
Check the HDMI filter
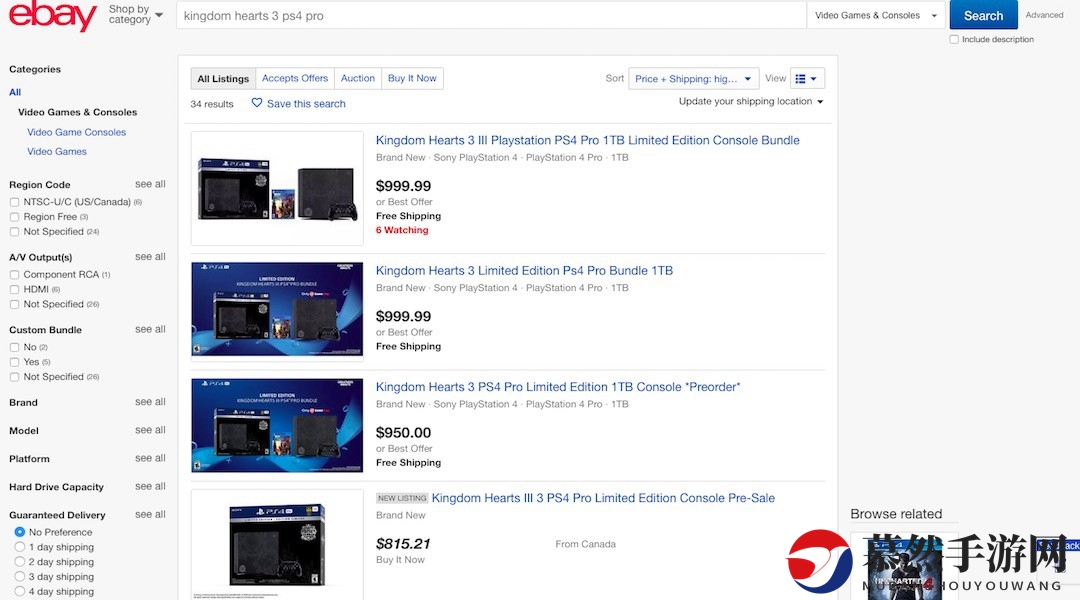coord(14,289)
